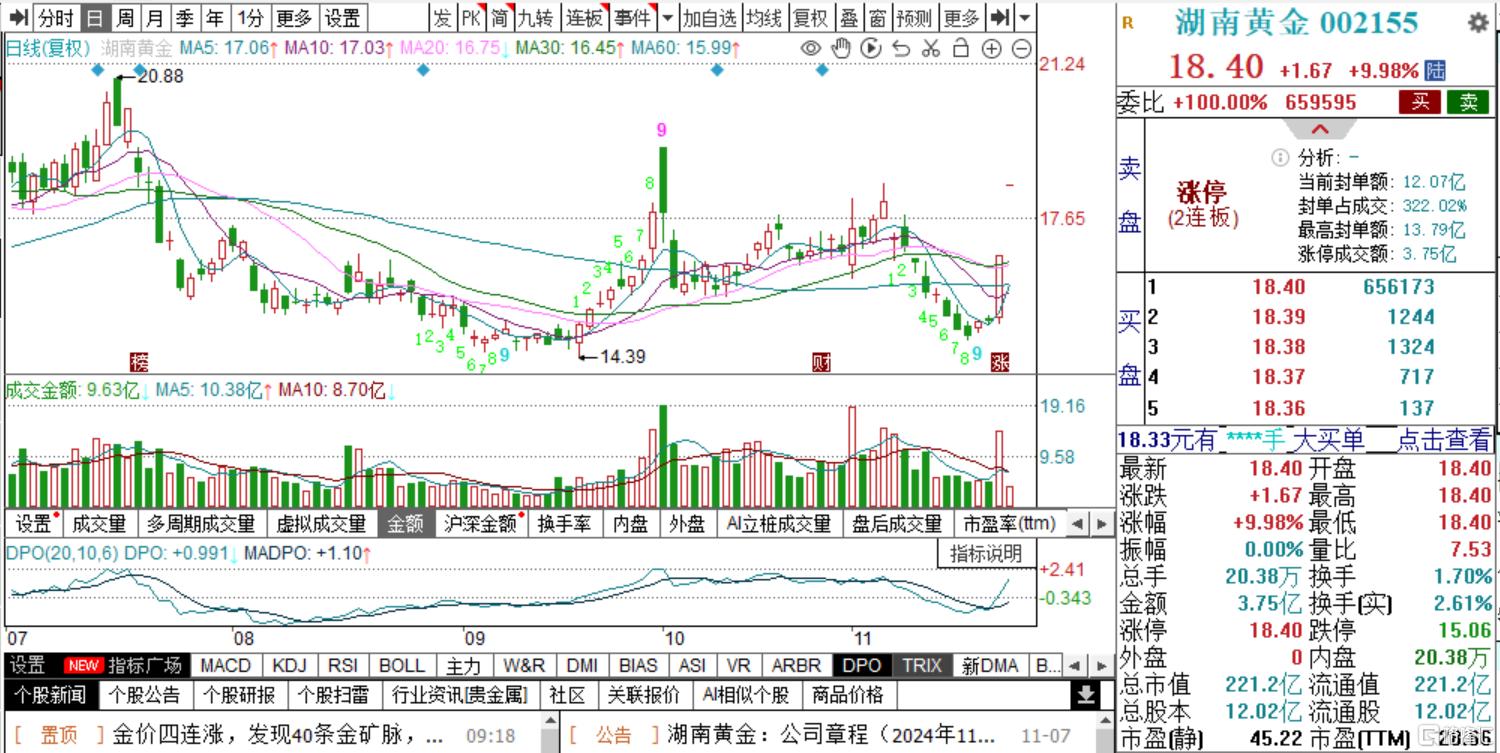Click the PK compare toolbar button
This screenshot has width=1500, height=753.
pos(472,17)
